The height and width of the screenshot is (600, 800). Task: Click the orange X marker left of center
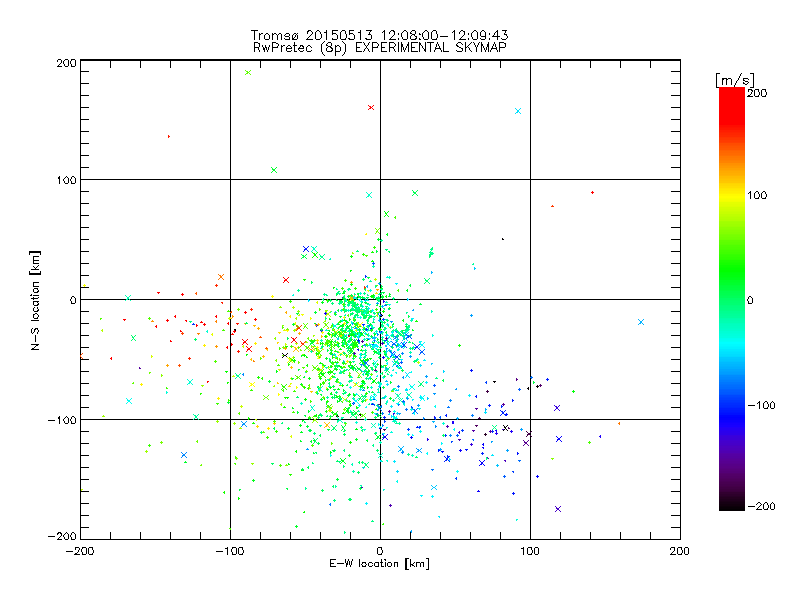[221, 277]
